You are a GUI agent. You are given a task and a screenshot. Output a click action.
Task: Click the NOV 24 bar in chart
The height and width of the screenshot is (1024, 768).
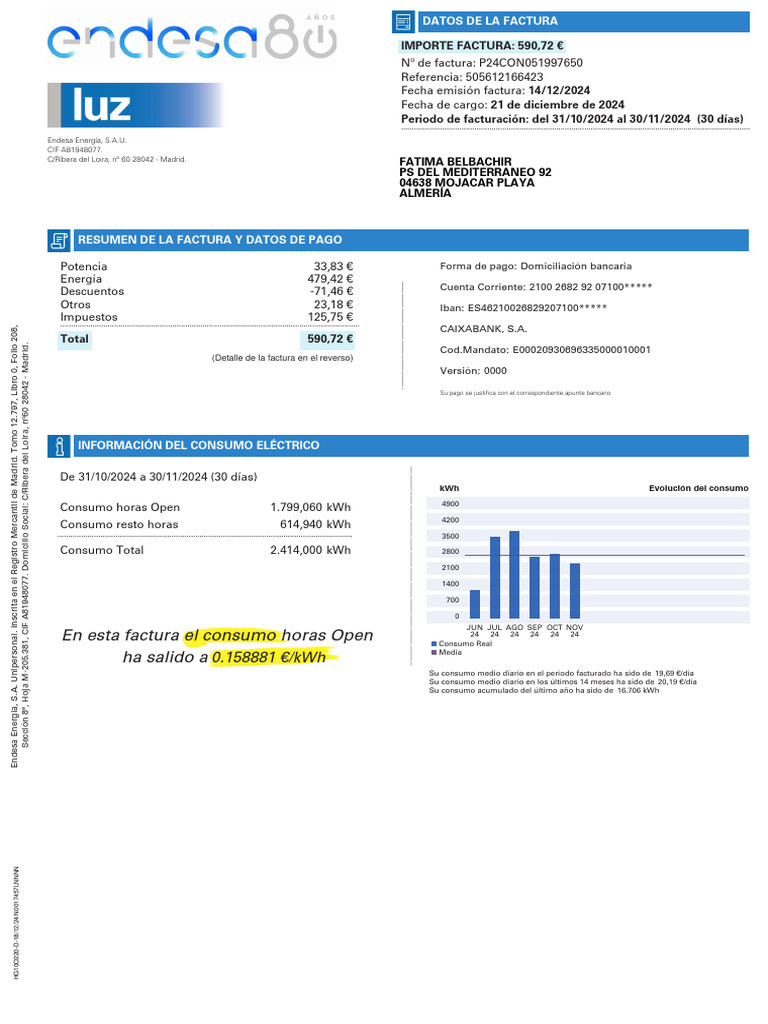pos(575,592)
